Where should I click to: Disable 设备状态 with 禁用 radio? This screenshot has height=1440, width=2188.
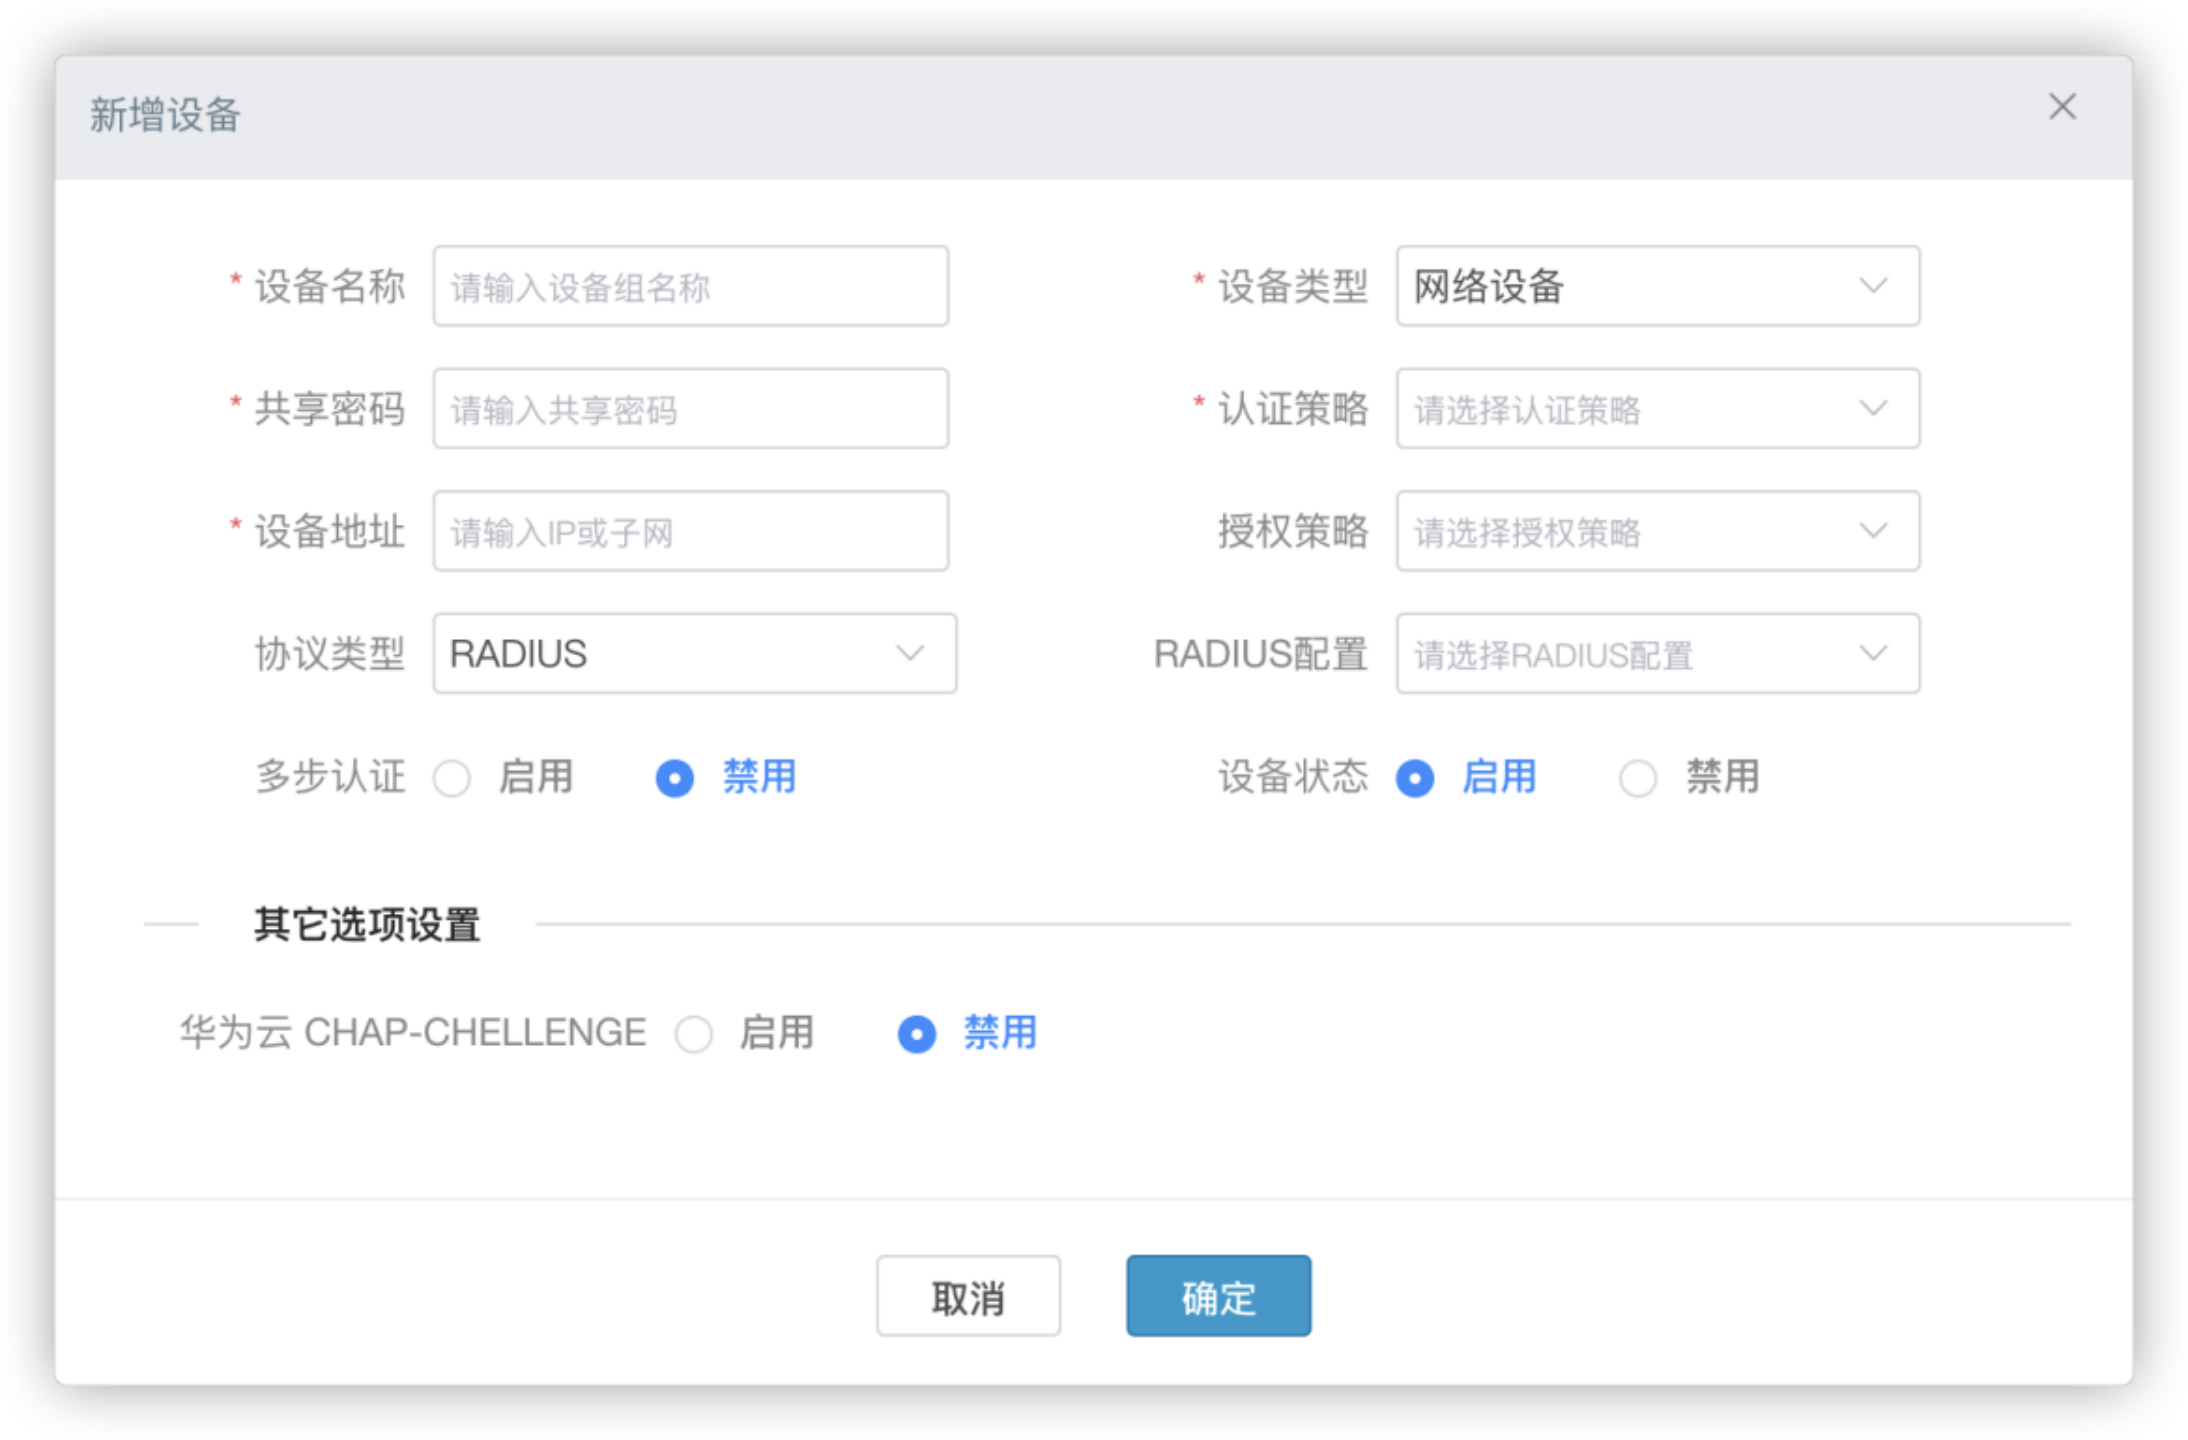[1638, 778]
